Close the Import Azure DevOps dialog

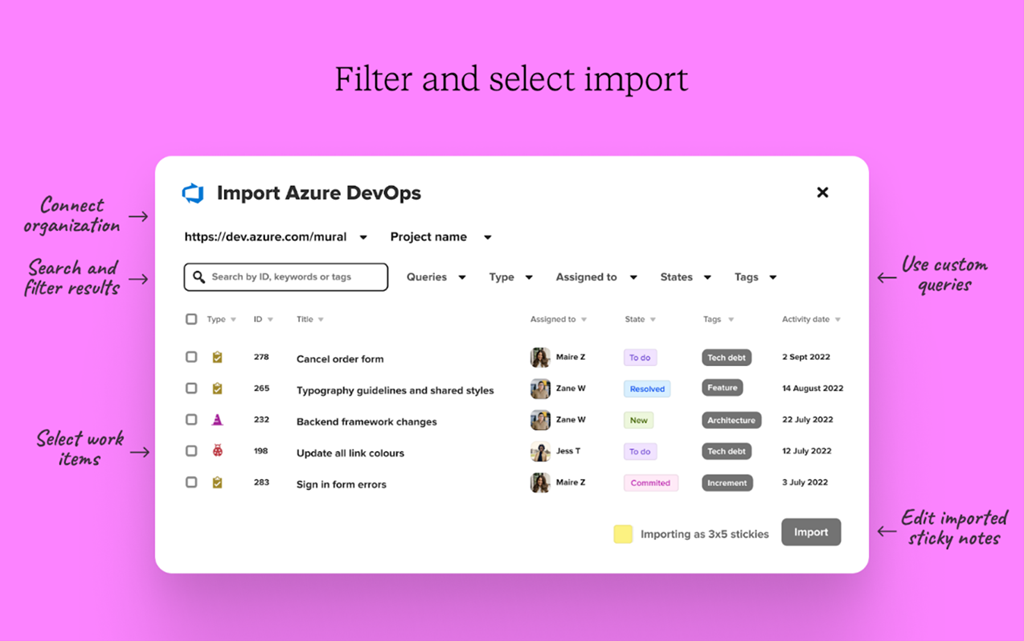tap(822, 192)
